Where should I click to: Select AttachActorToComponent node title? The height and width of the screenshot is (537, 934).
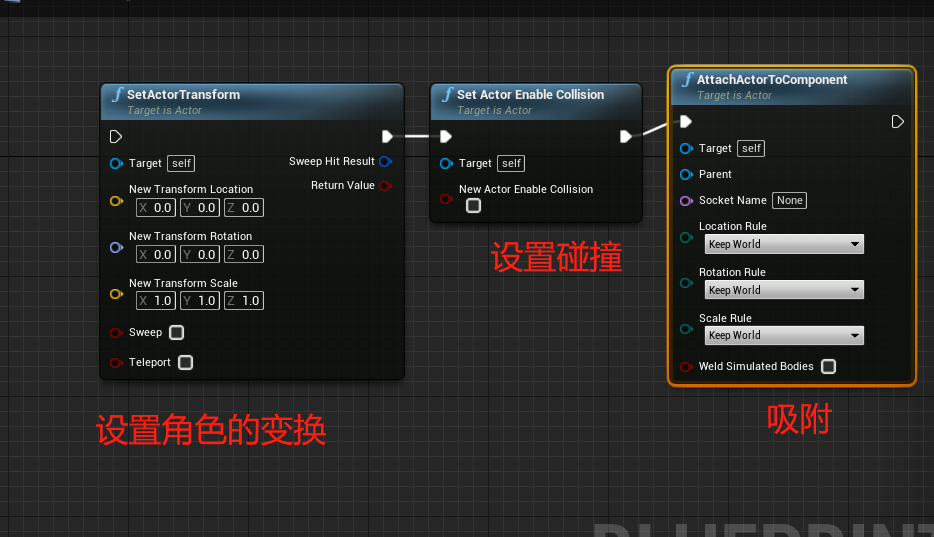coord(772,80)
